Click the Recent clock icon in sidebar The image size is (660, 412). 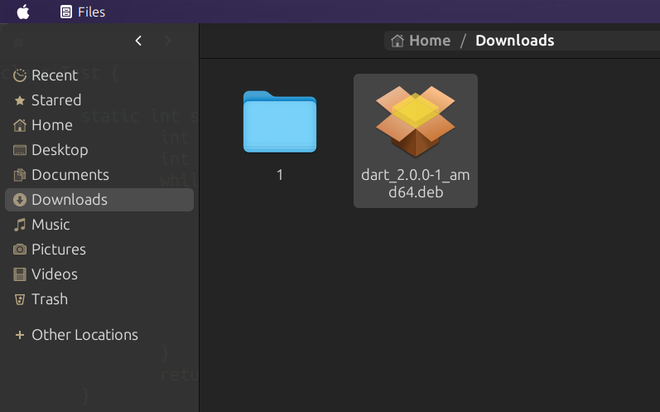(x=19, y=76)
